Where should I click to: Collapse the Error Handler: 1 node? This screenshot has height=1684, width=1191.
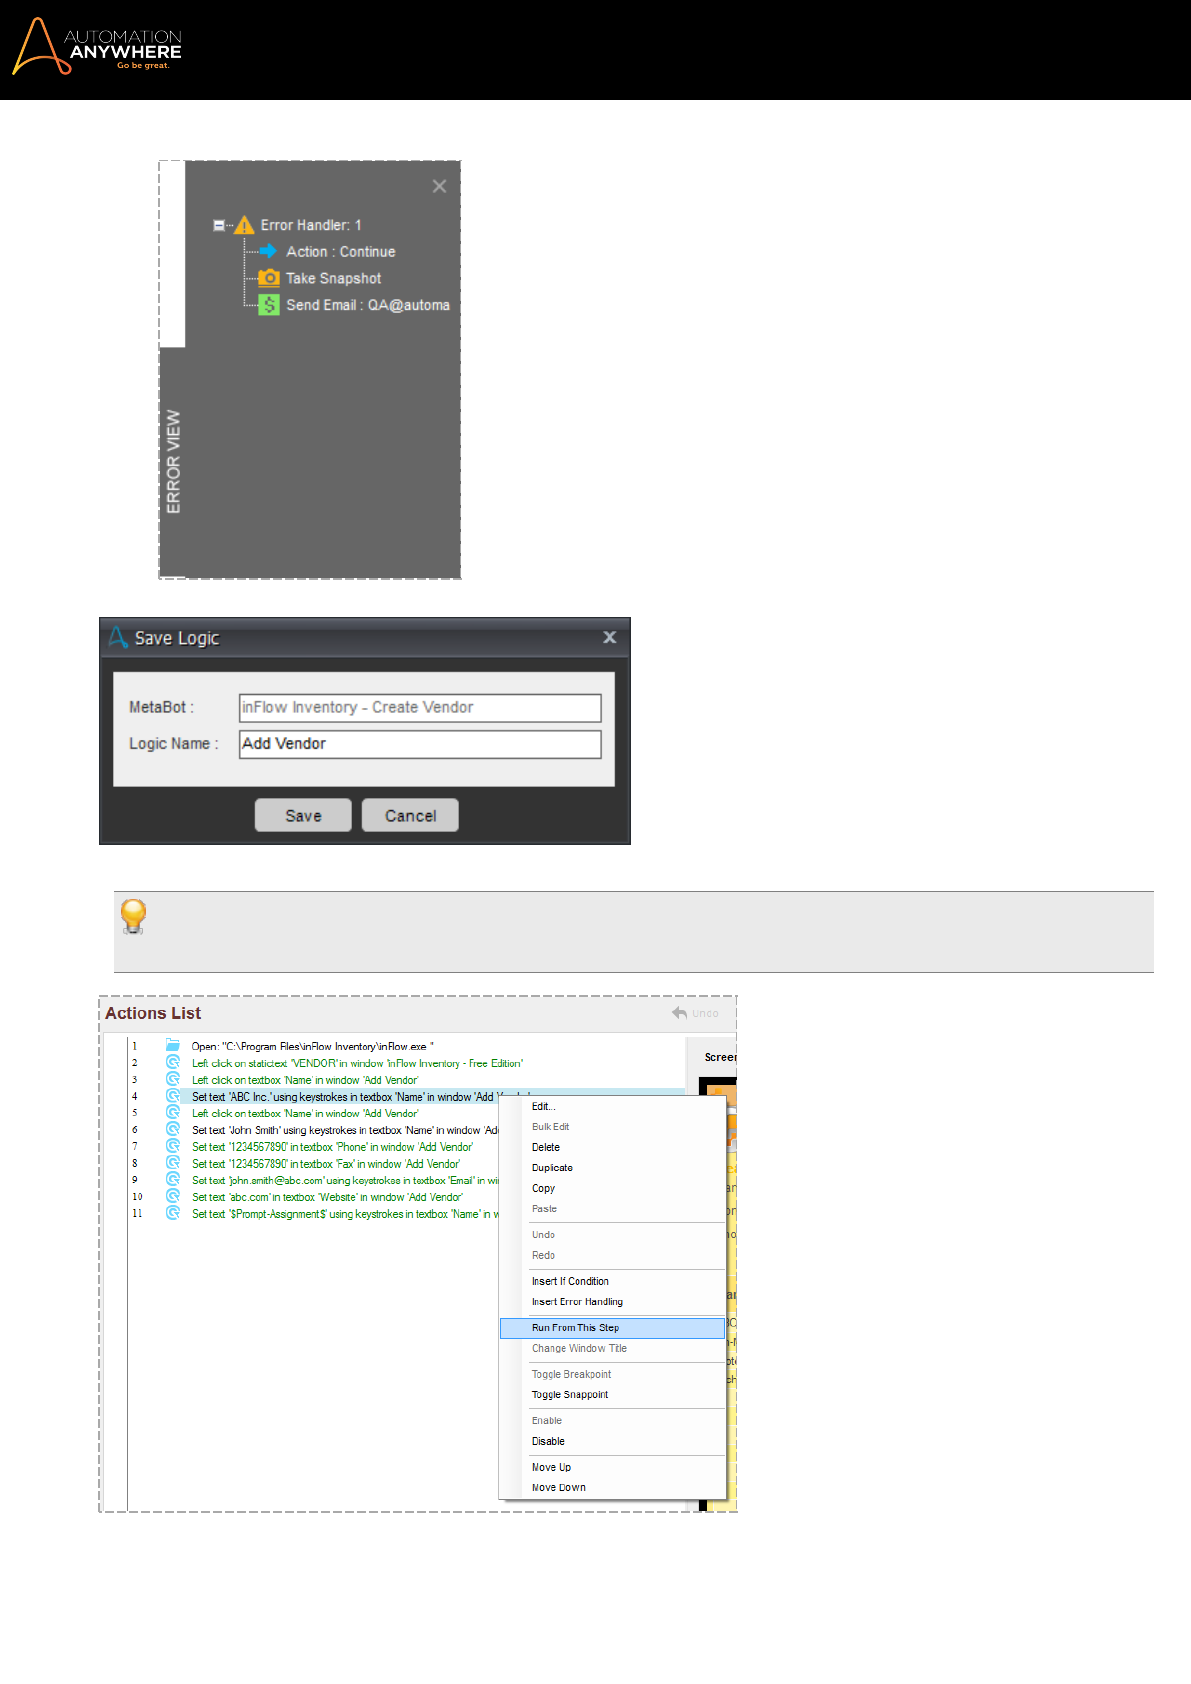[x=219, y=226]
